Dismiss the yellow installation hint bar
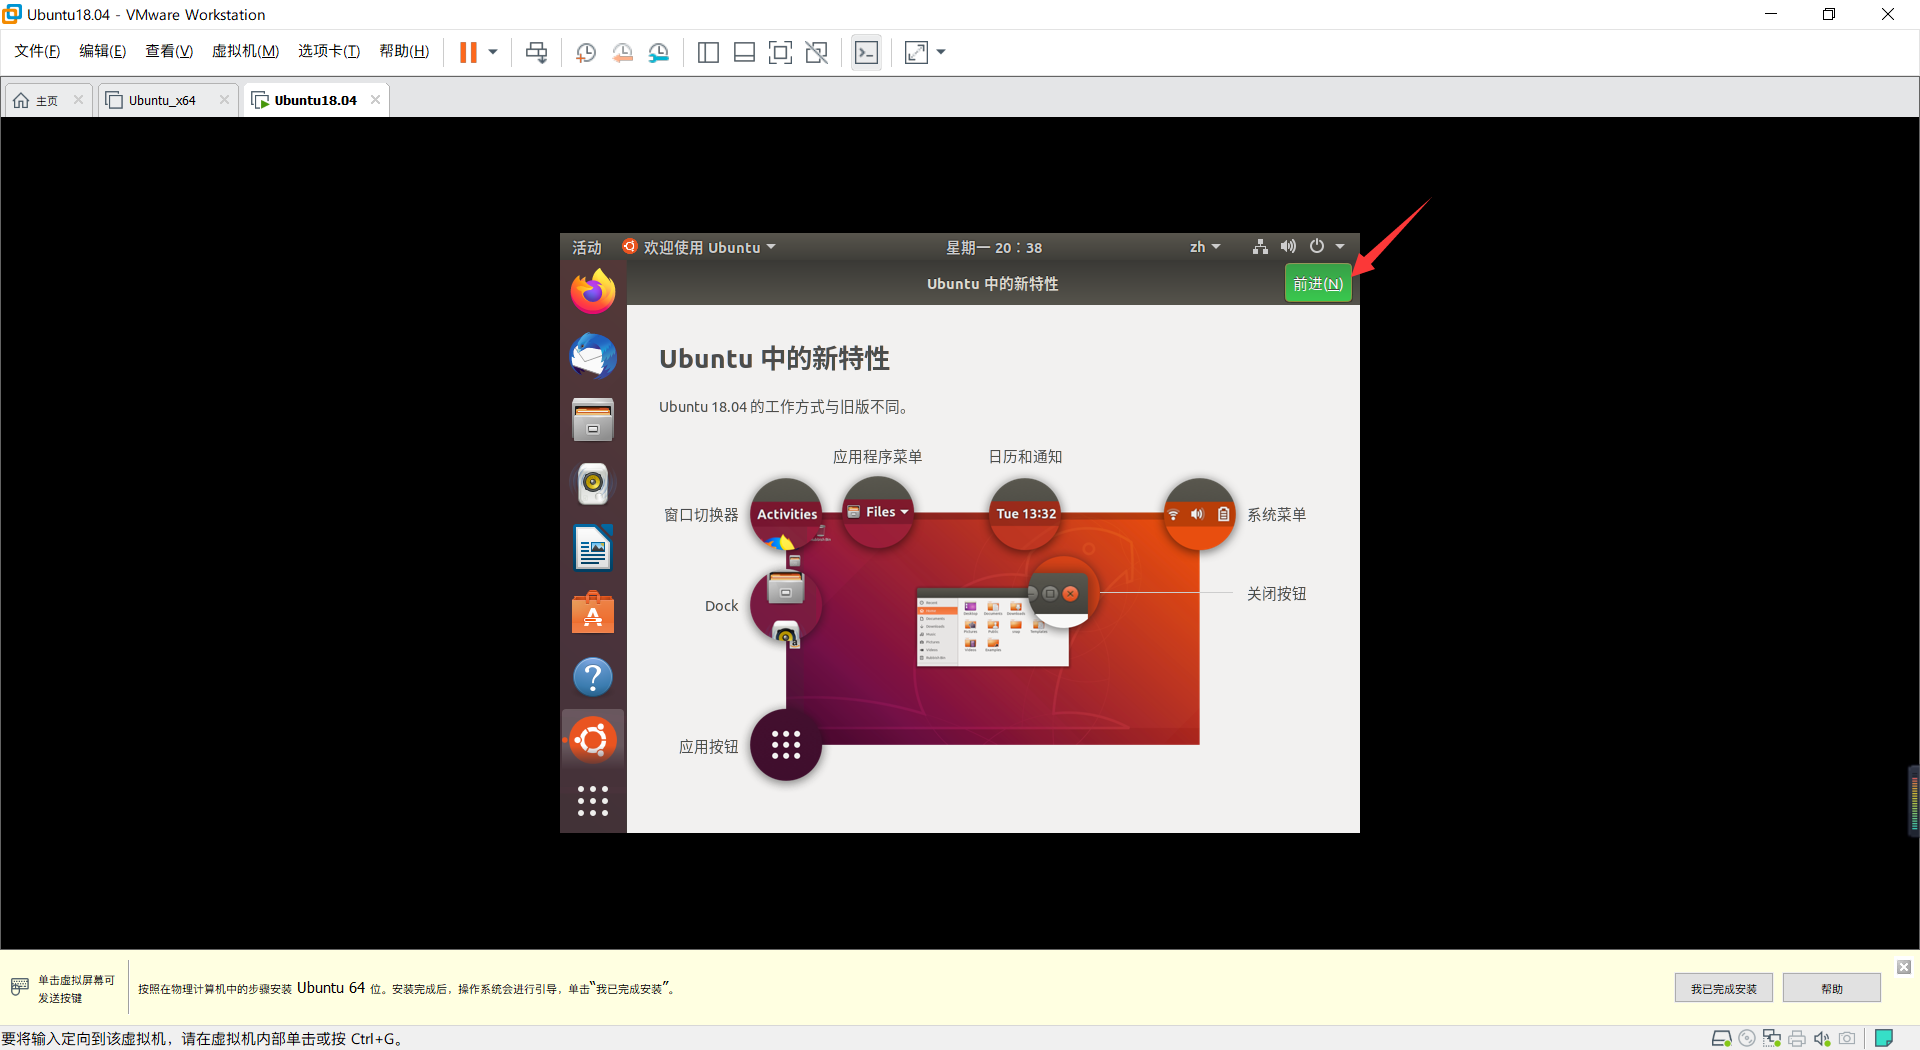 (1904, 967)
